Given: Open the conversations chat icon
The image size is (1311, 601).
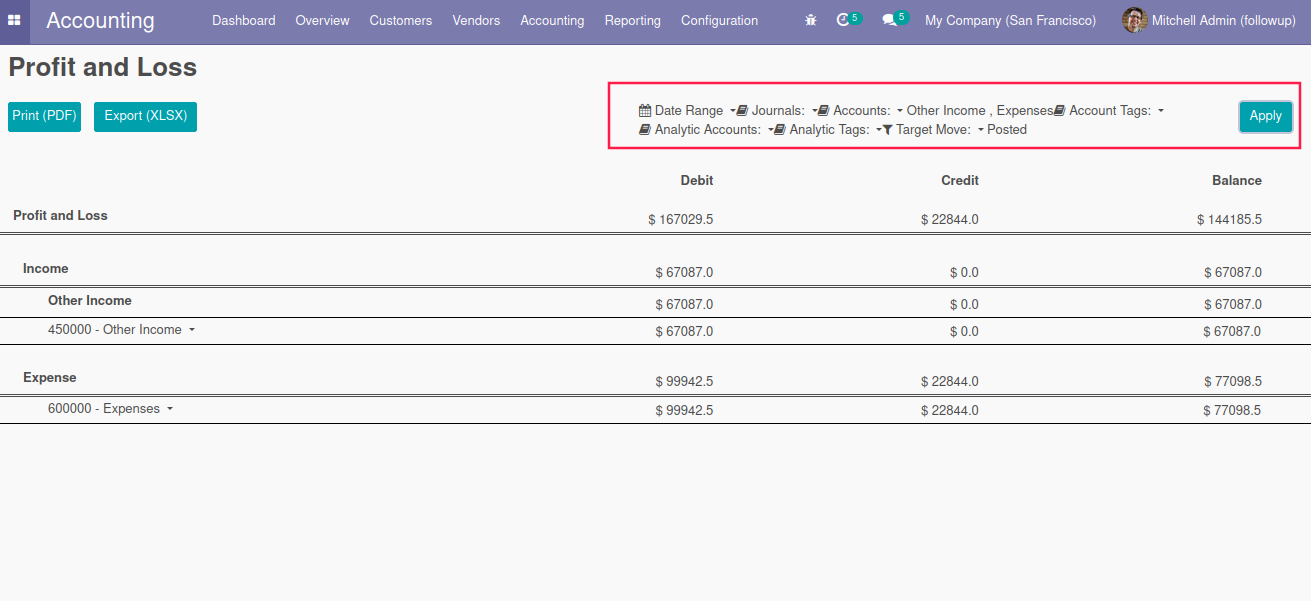Looking at the screenshot, I should 889,20.
